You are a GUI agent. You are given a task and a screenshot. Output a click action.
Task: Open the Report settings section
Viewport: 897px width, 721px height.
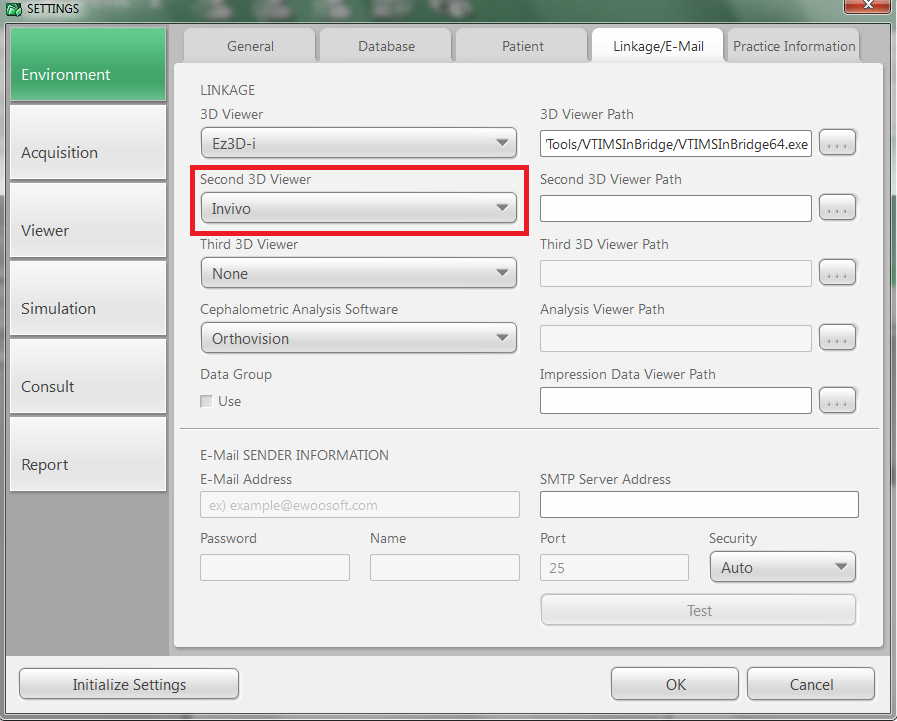[88, 454]
